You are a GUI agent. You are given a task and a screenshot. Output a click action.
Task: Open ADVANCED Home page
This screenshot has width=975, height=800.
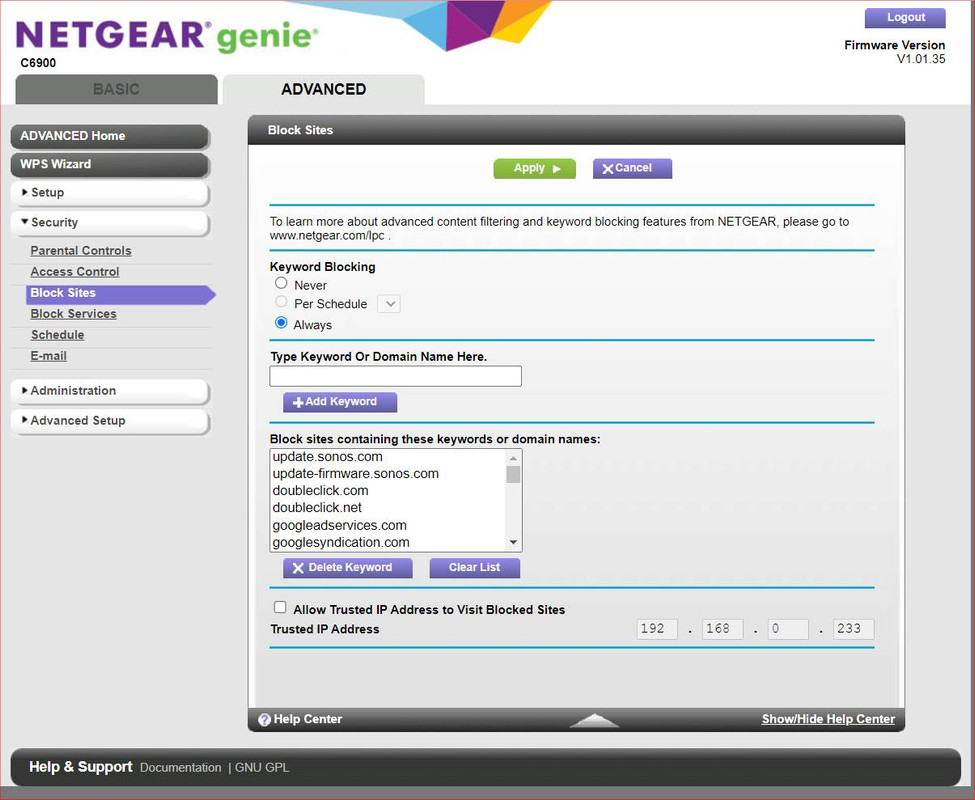point(109,136)
